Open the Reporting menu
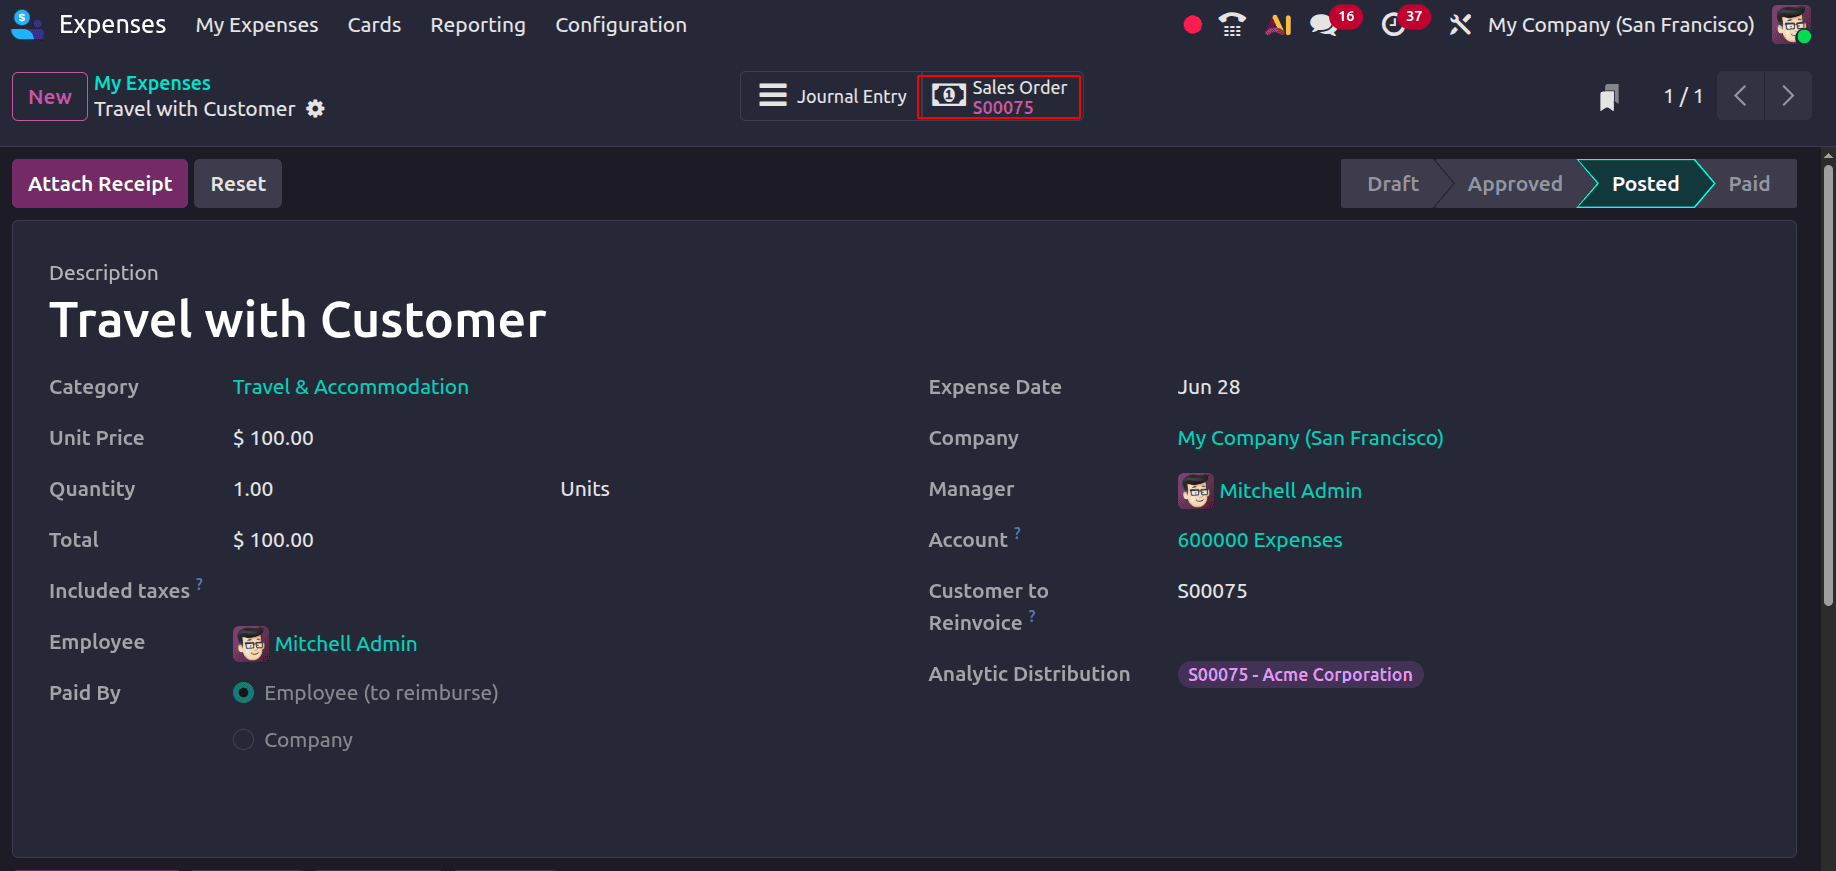 [x=478, y=25]
